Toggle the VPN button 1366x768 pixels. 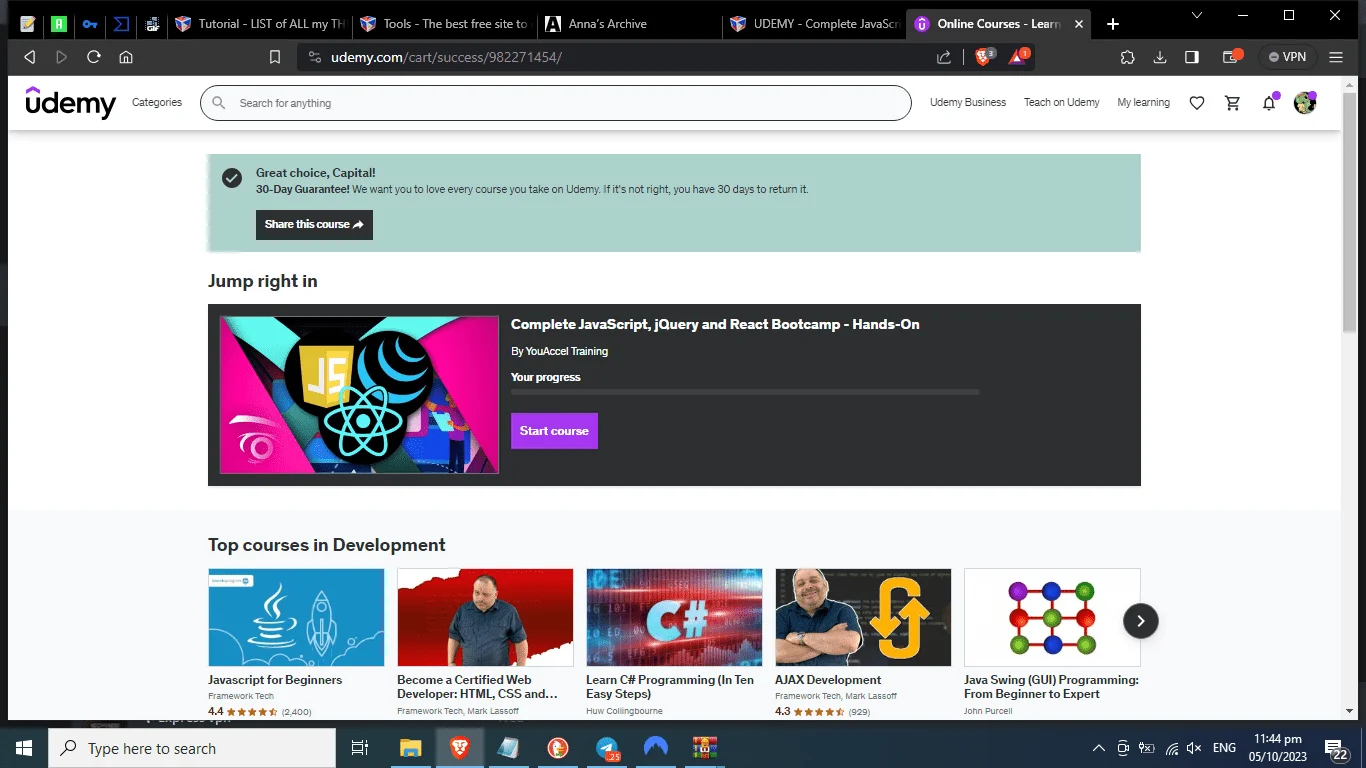tap(1288, 57)
